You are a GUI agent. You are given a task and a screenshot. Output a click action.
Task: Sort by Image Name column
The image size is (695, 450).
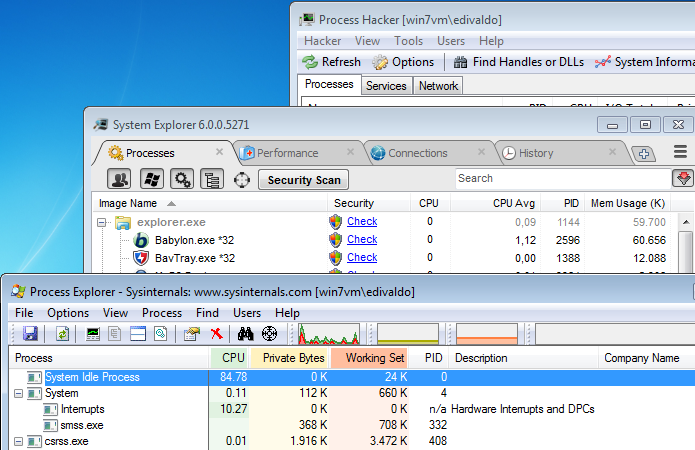click(x=210, y=203)
